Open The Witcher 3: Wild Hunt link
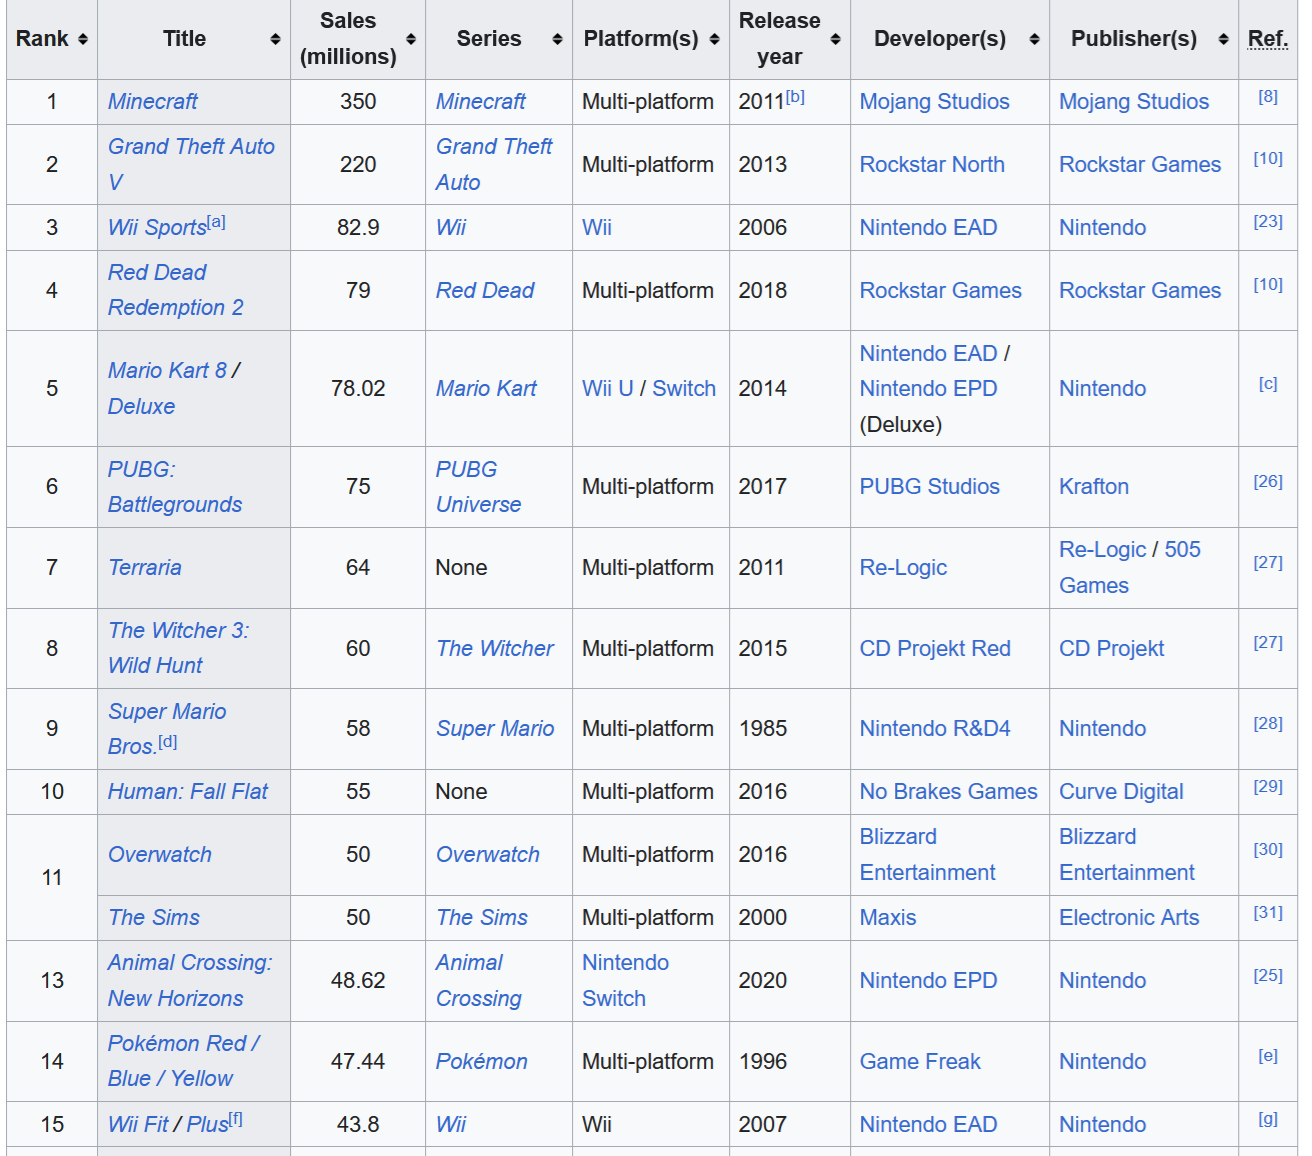This screenshot has height=1156, width=1312. (178, 648)
